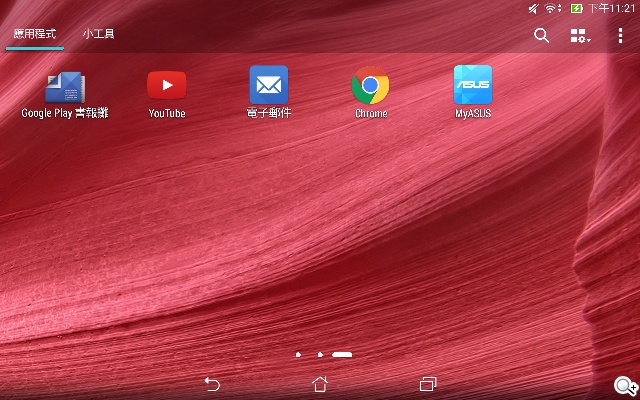Tap the Back navigation button

point(212,384)
